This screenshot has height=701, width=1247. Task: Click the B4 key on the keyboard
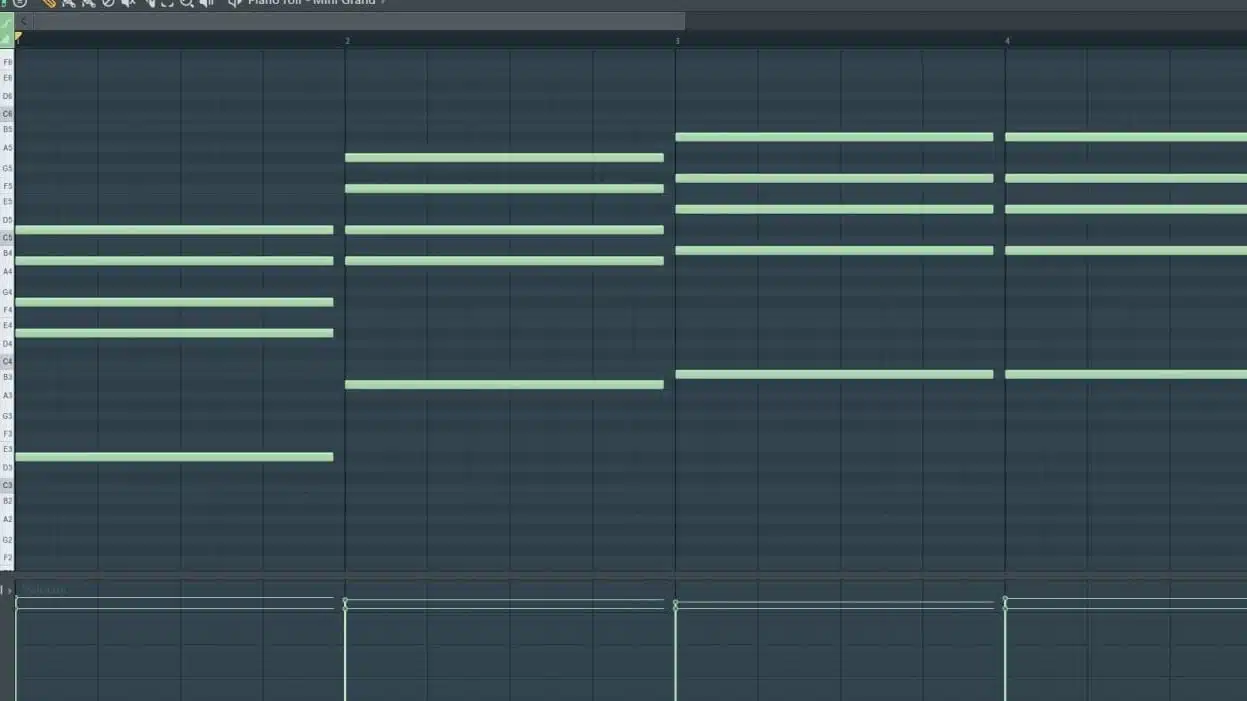(7, 253)
